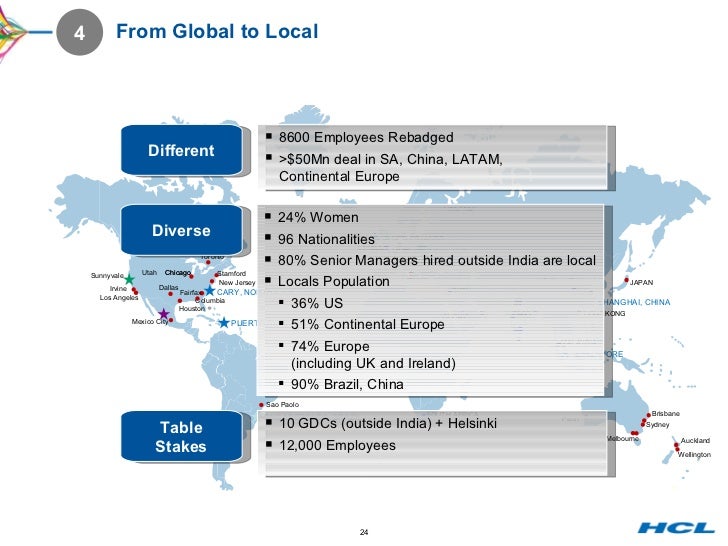The height and width of the screenshot is (546, 728).
Task: Click the HANGHAI, CHINA map label
Action: pyautogui.click(x=637, y=302)
